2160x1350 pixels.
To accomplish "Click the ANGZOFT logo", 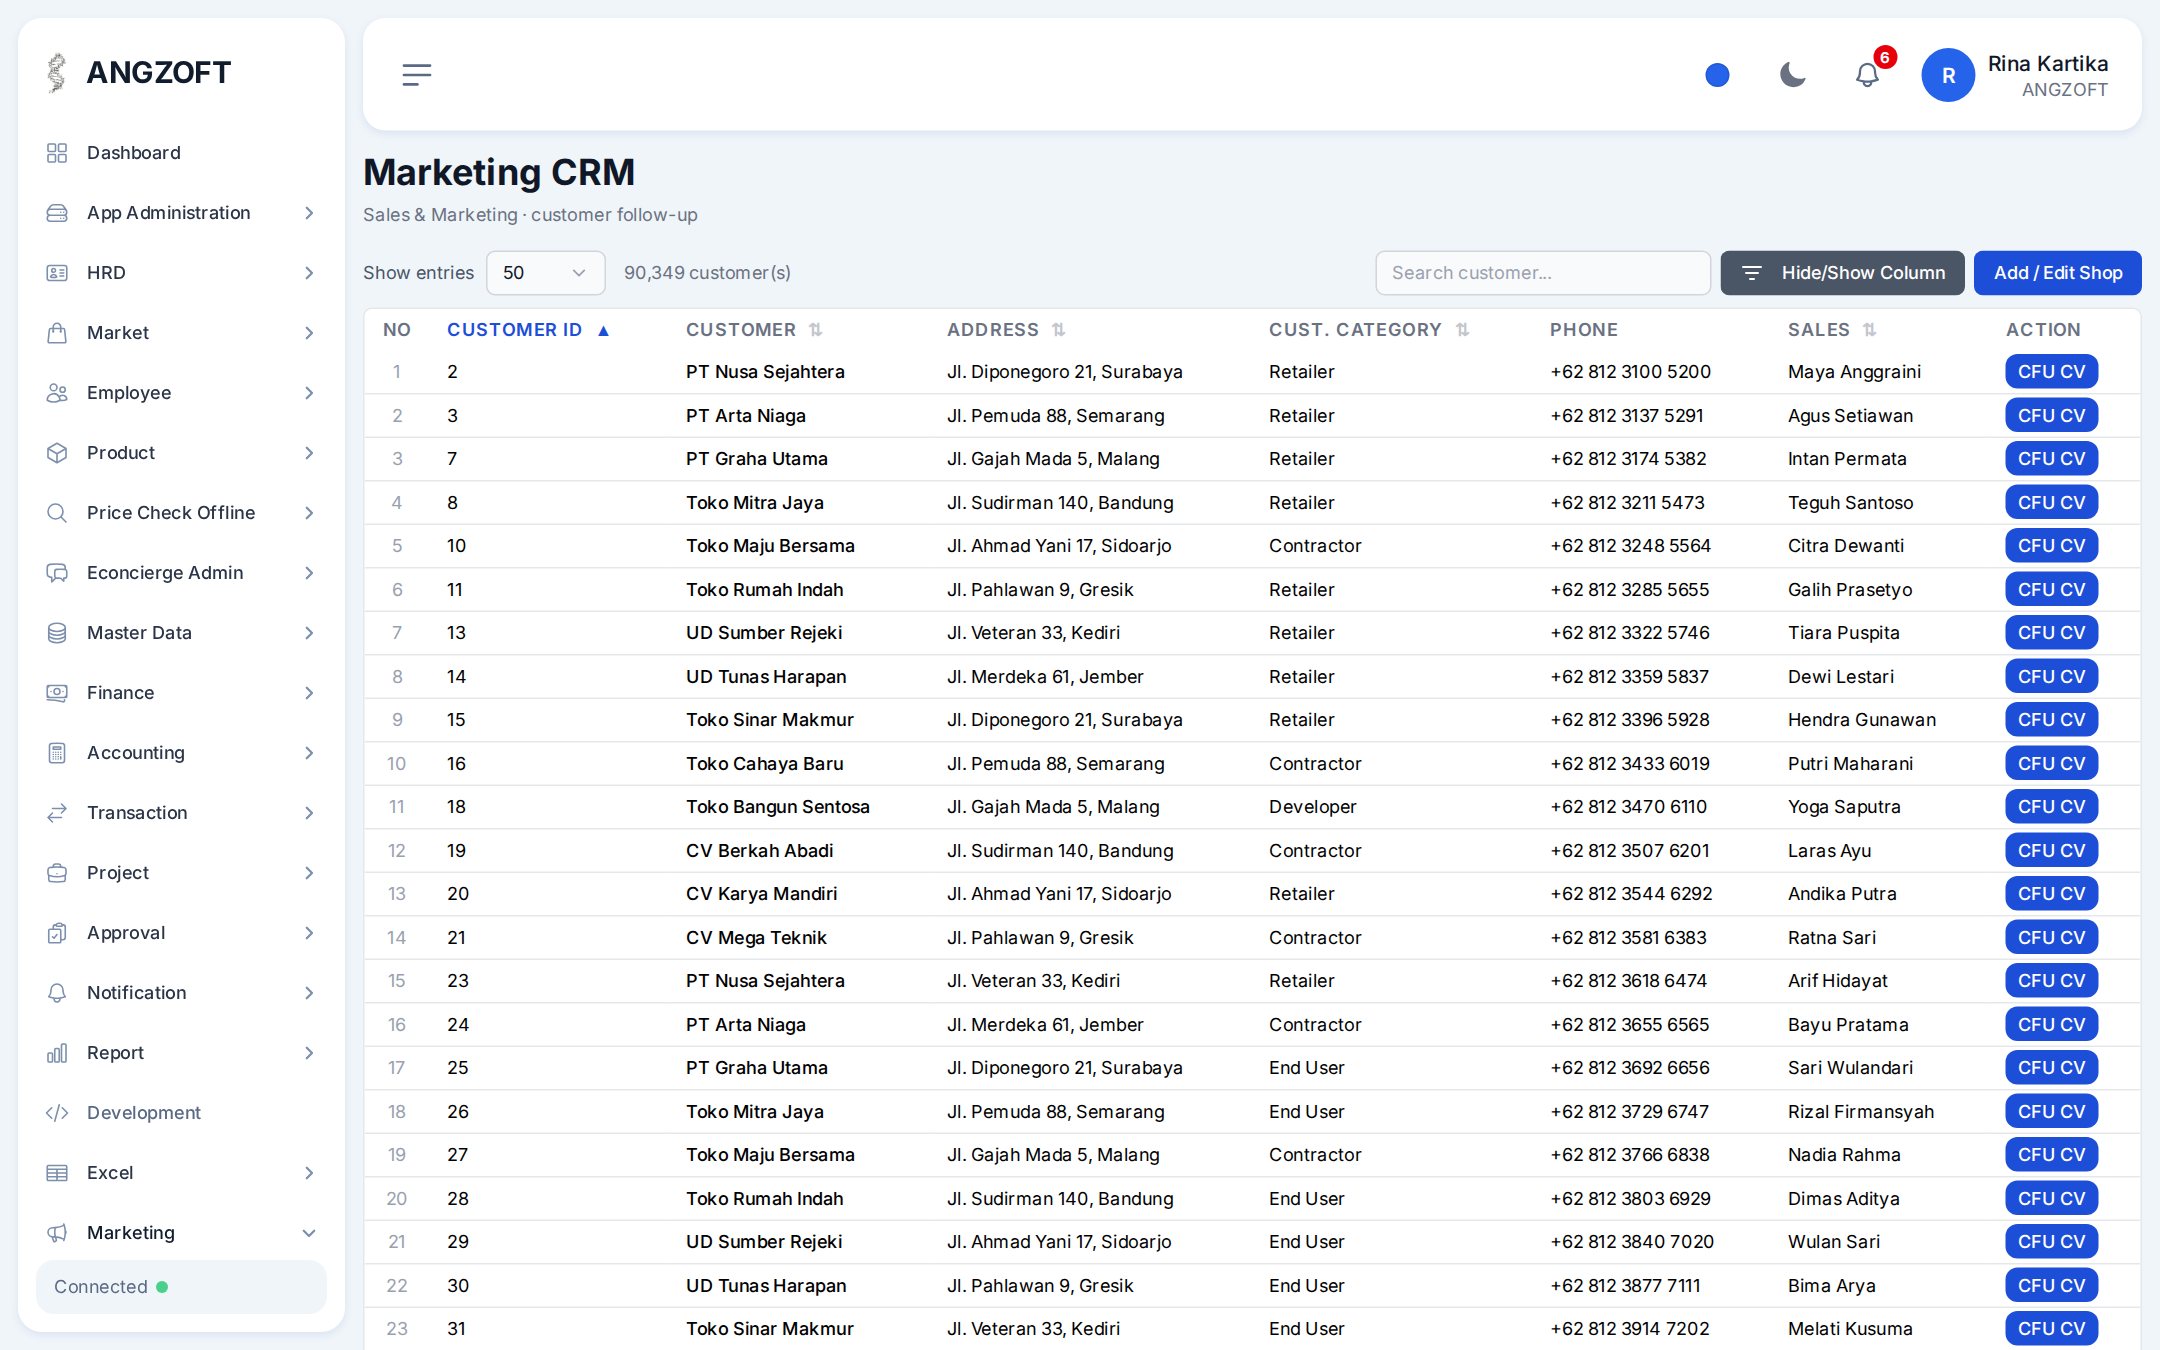I will click(139, 72).
